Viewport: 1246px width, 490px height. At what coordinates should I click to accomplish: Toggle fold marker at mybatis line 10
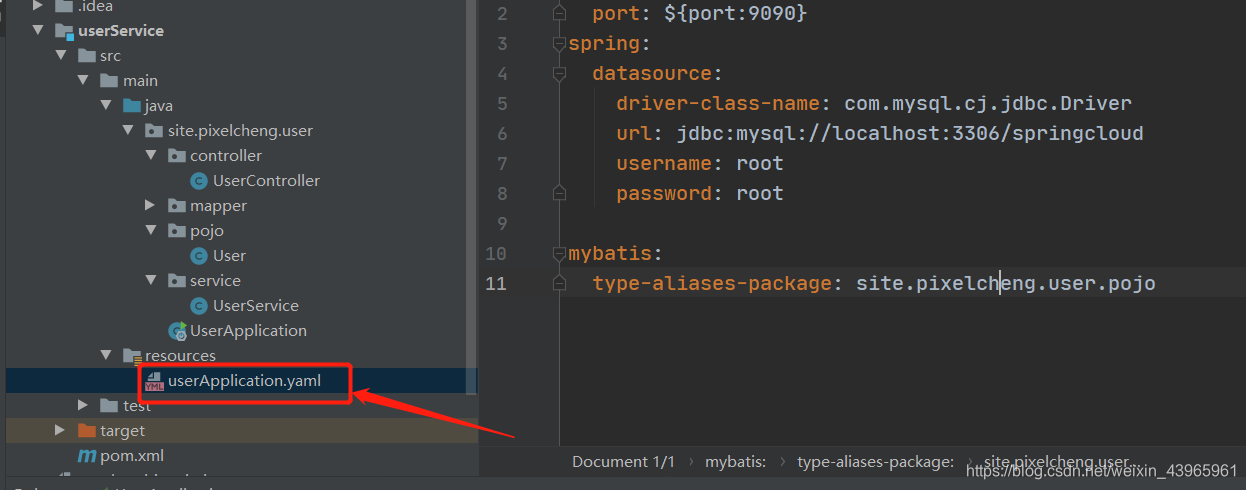(x=559, y=254)
